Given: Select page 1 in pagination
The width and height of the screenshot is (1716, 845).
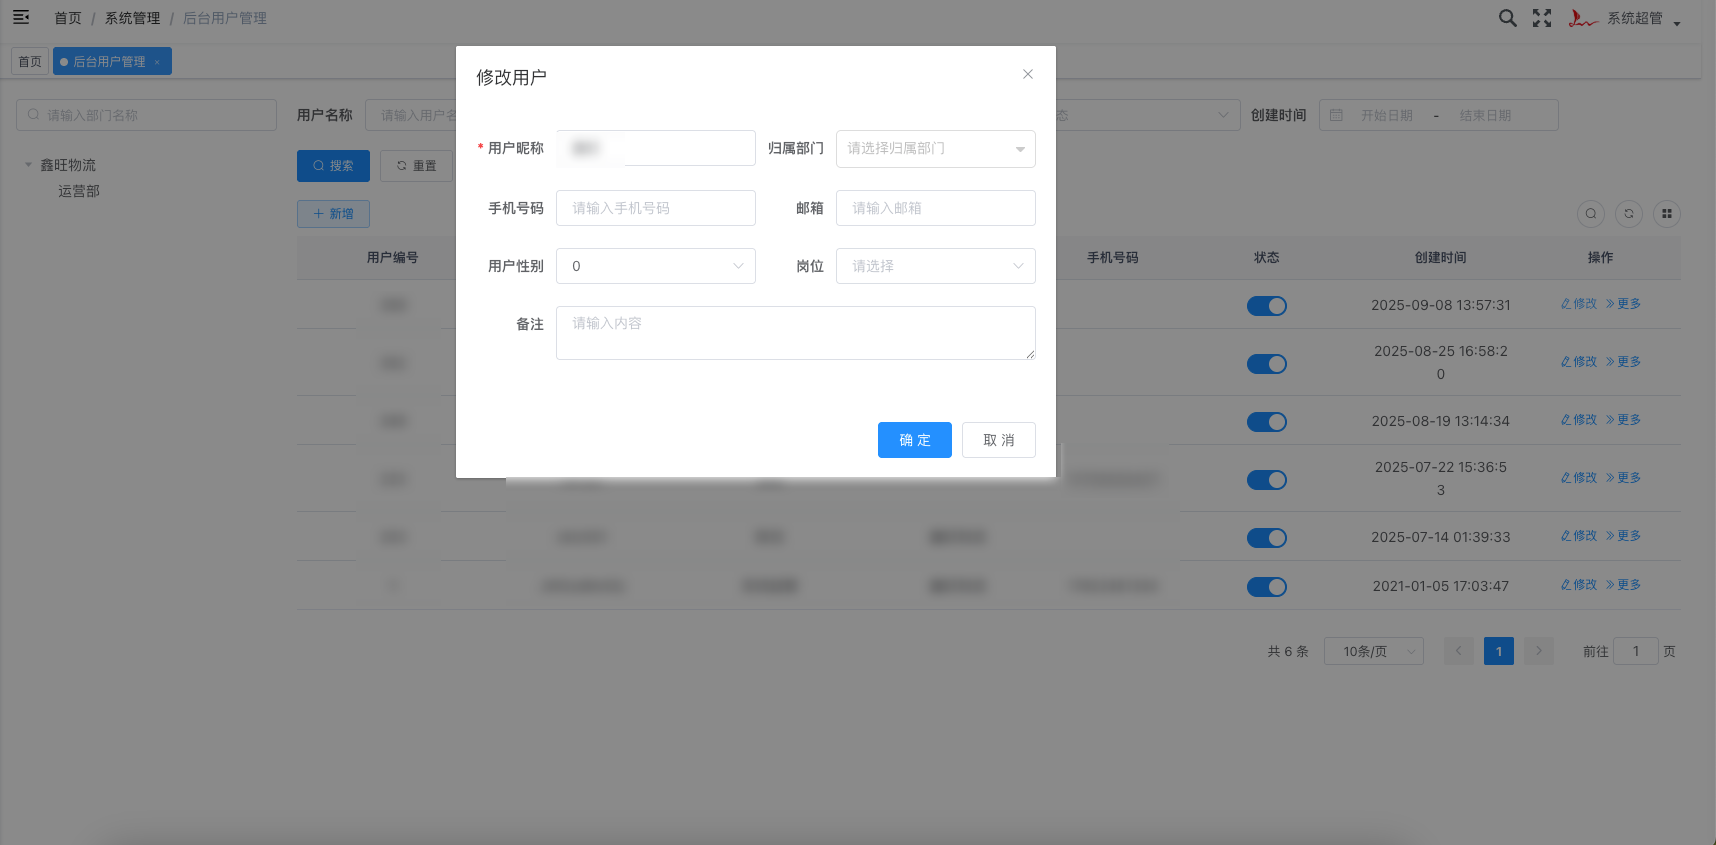Looking at the screenshot, I should (x=1499, y=651).
